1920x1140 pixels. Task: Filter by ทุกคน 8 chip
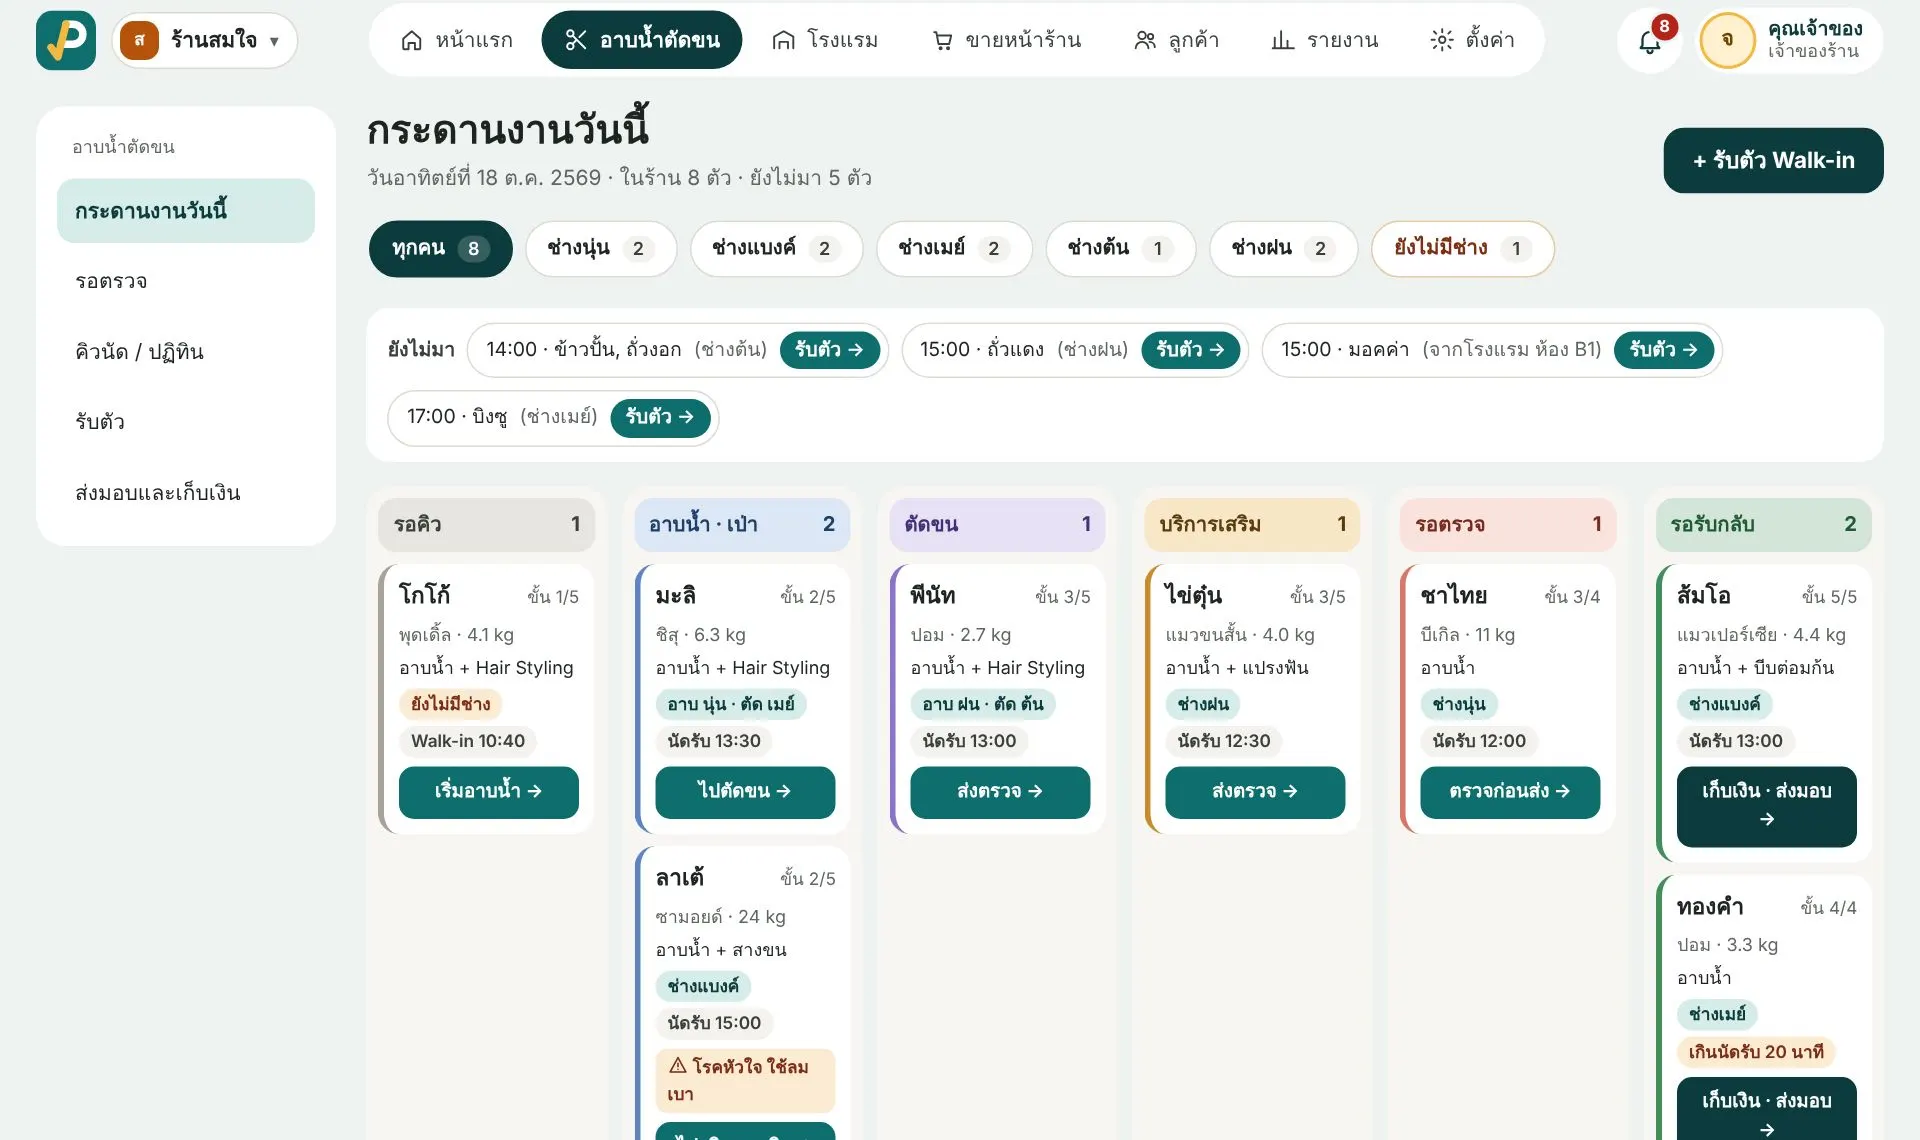pos(440,248)
